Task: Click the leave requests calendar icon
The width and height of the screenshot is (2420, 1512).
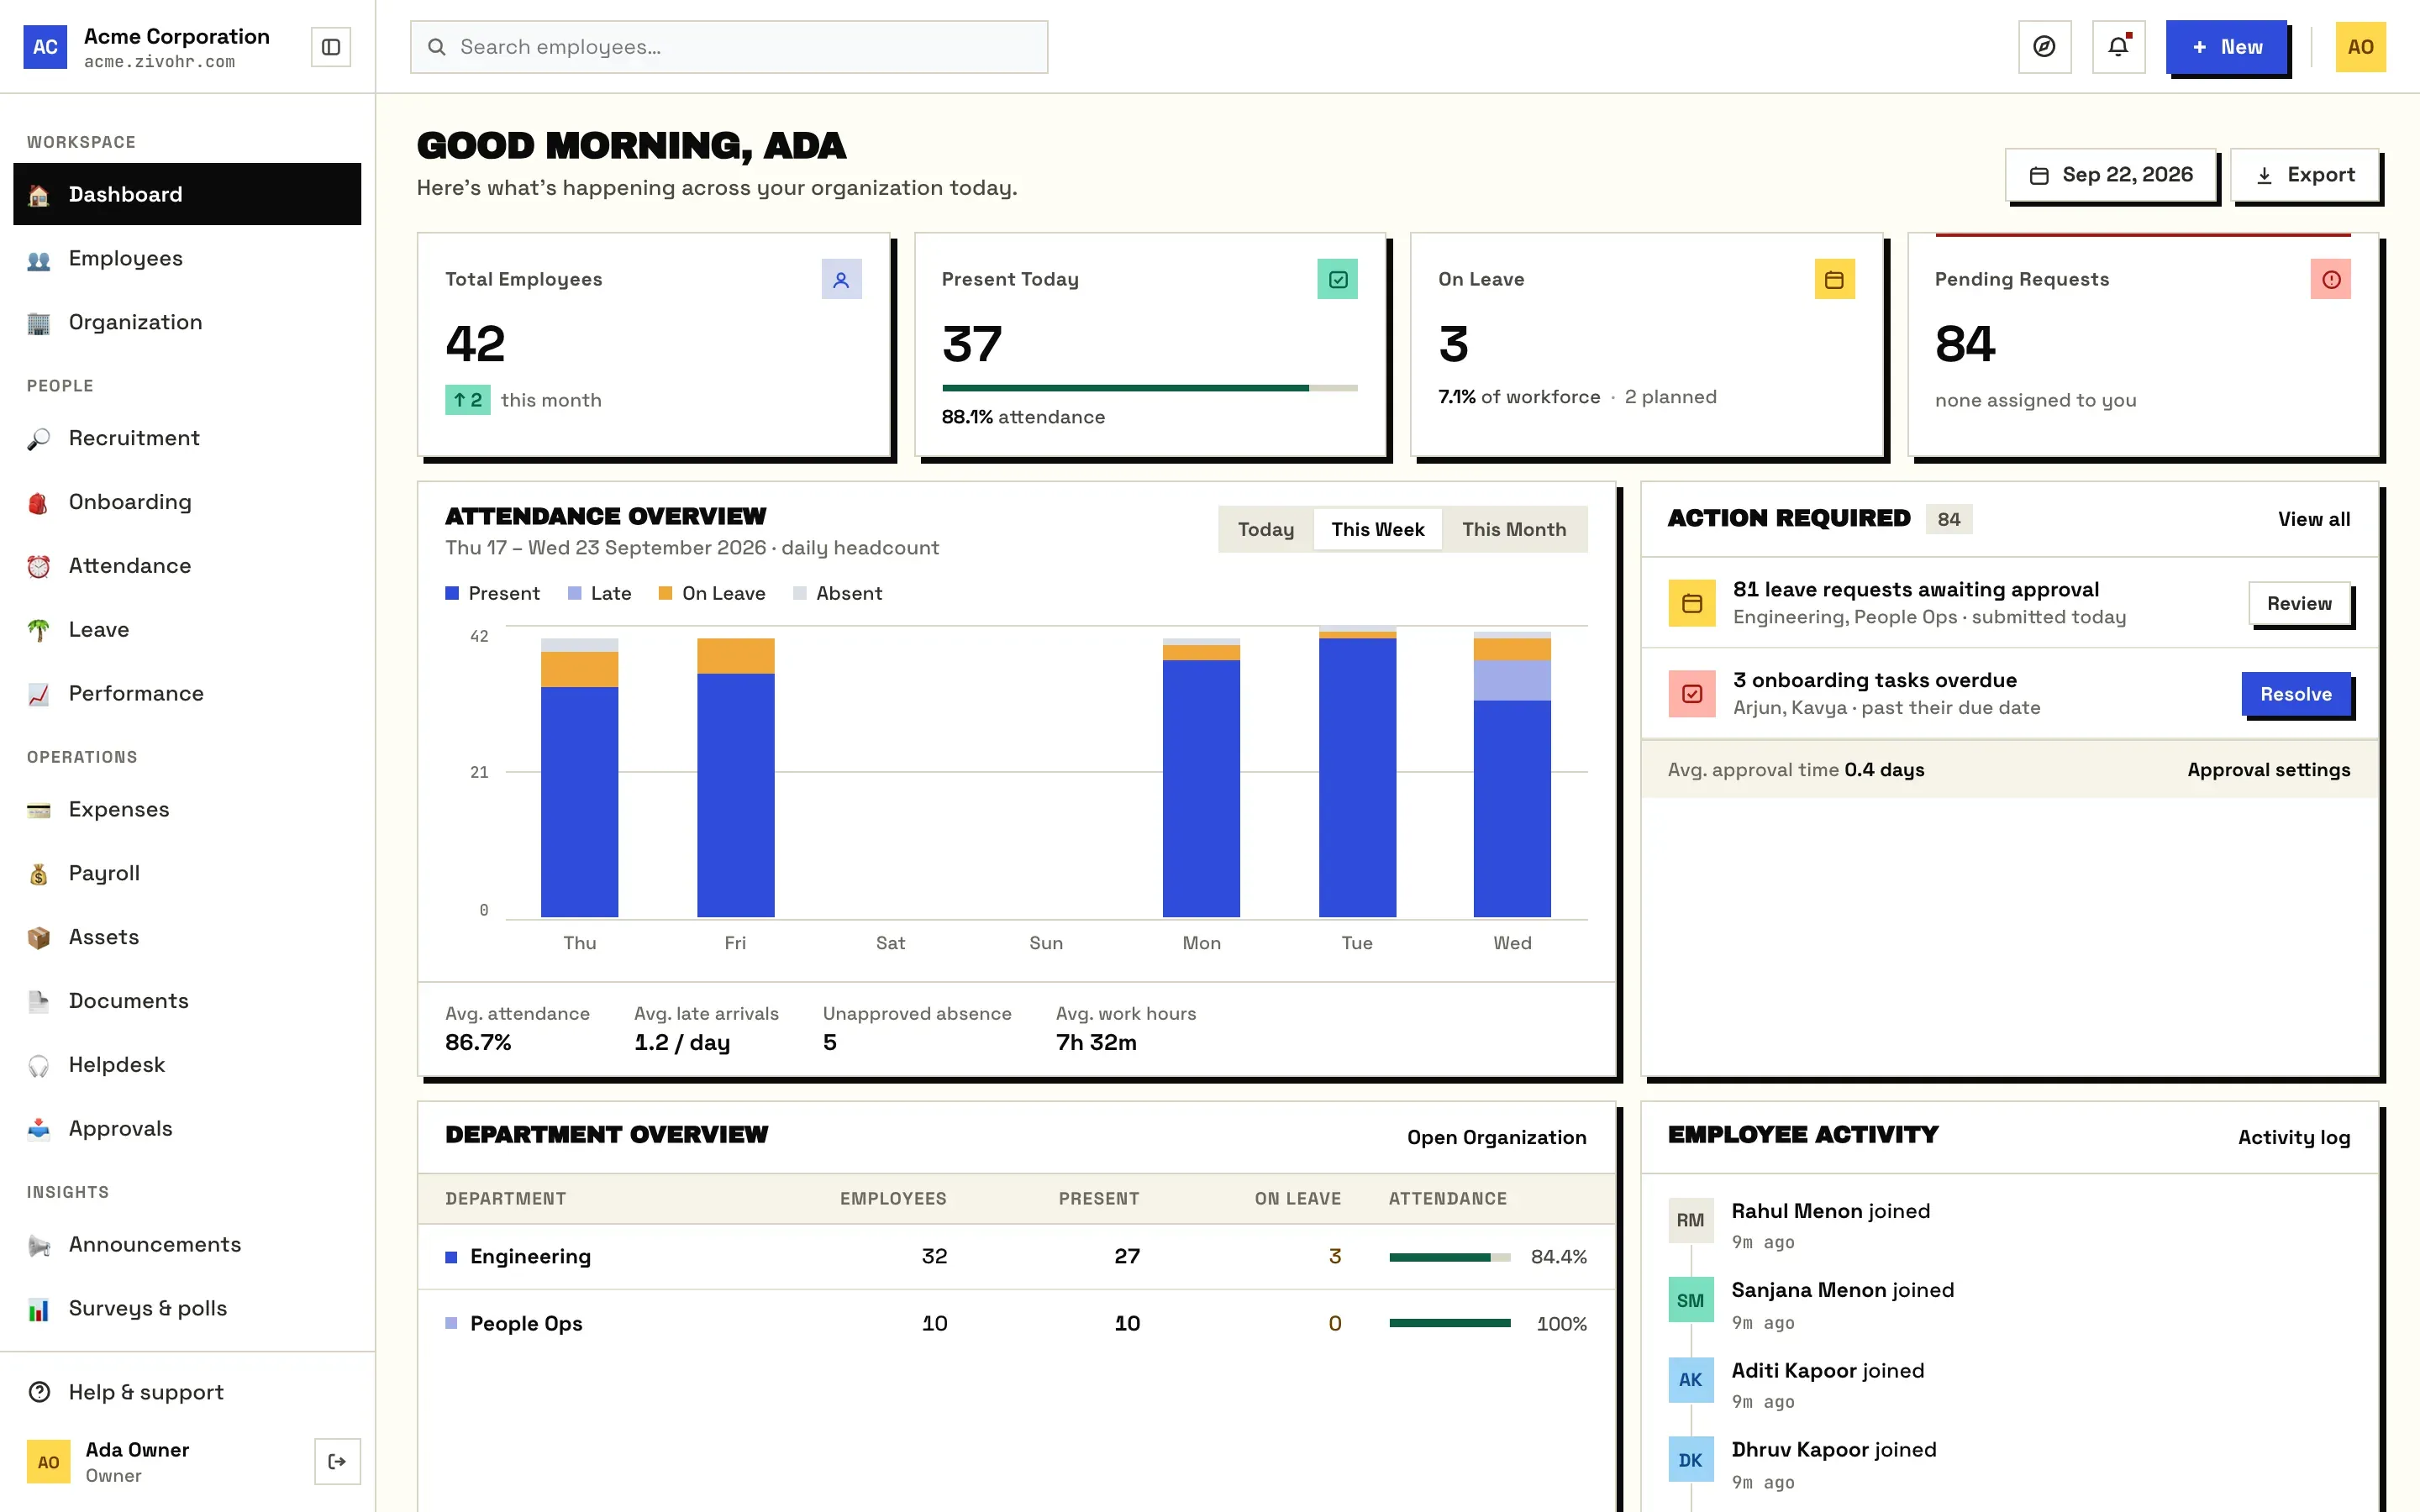Action: coord(1692,603)
